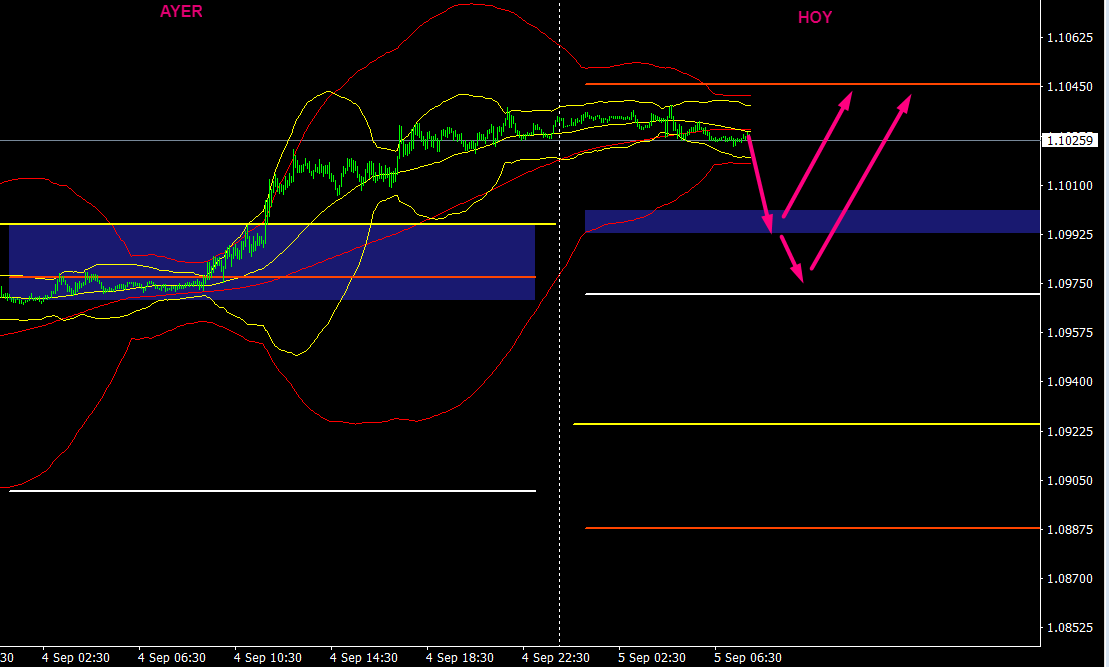Click the 5 Sep 06:30 time axis label
Image resolution: width=1109 pixels, height=667 pixels.
(748, 658)
